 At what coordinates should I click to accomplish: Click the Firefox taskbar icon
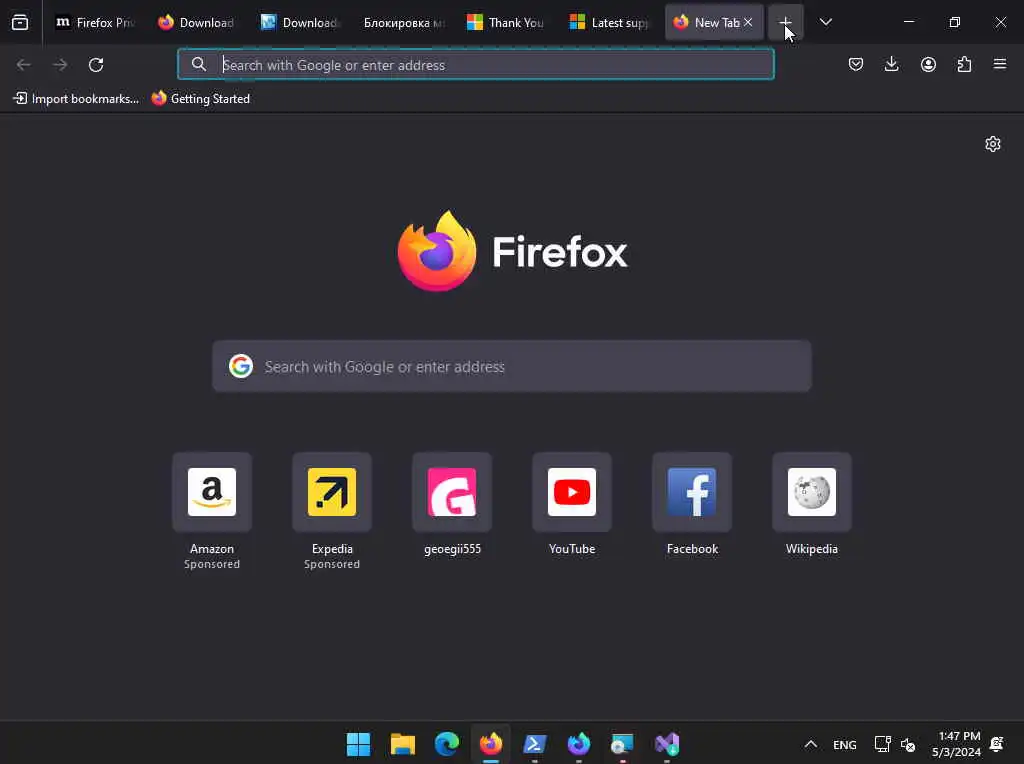coord(491,744)
